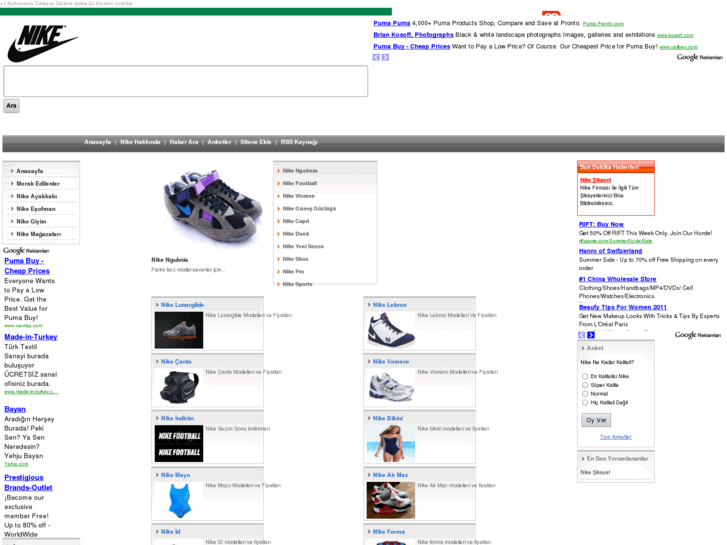Click previous arrow in top ad block
727x545 pixels.
(376, 57)
